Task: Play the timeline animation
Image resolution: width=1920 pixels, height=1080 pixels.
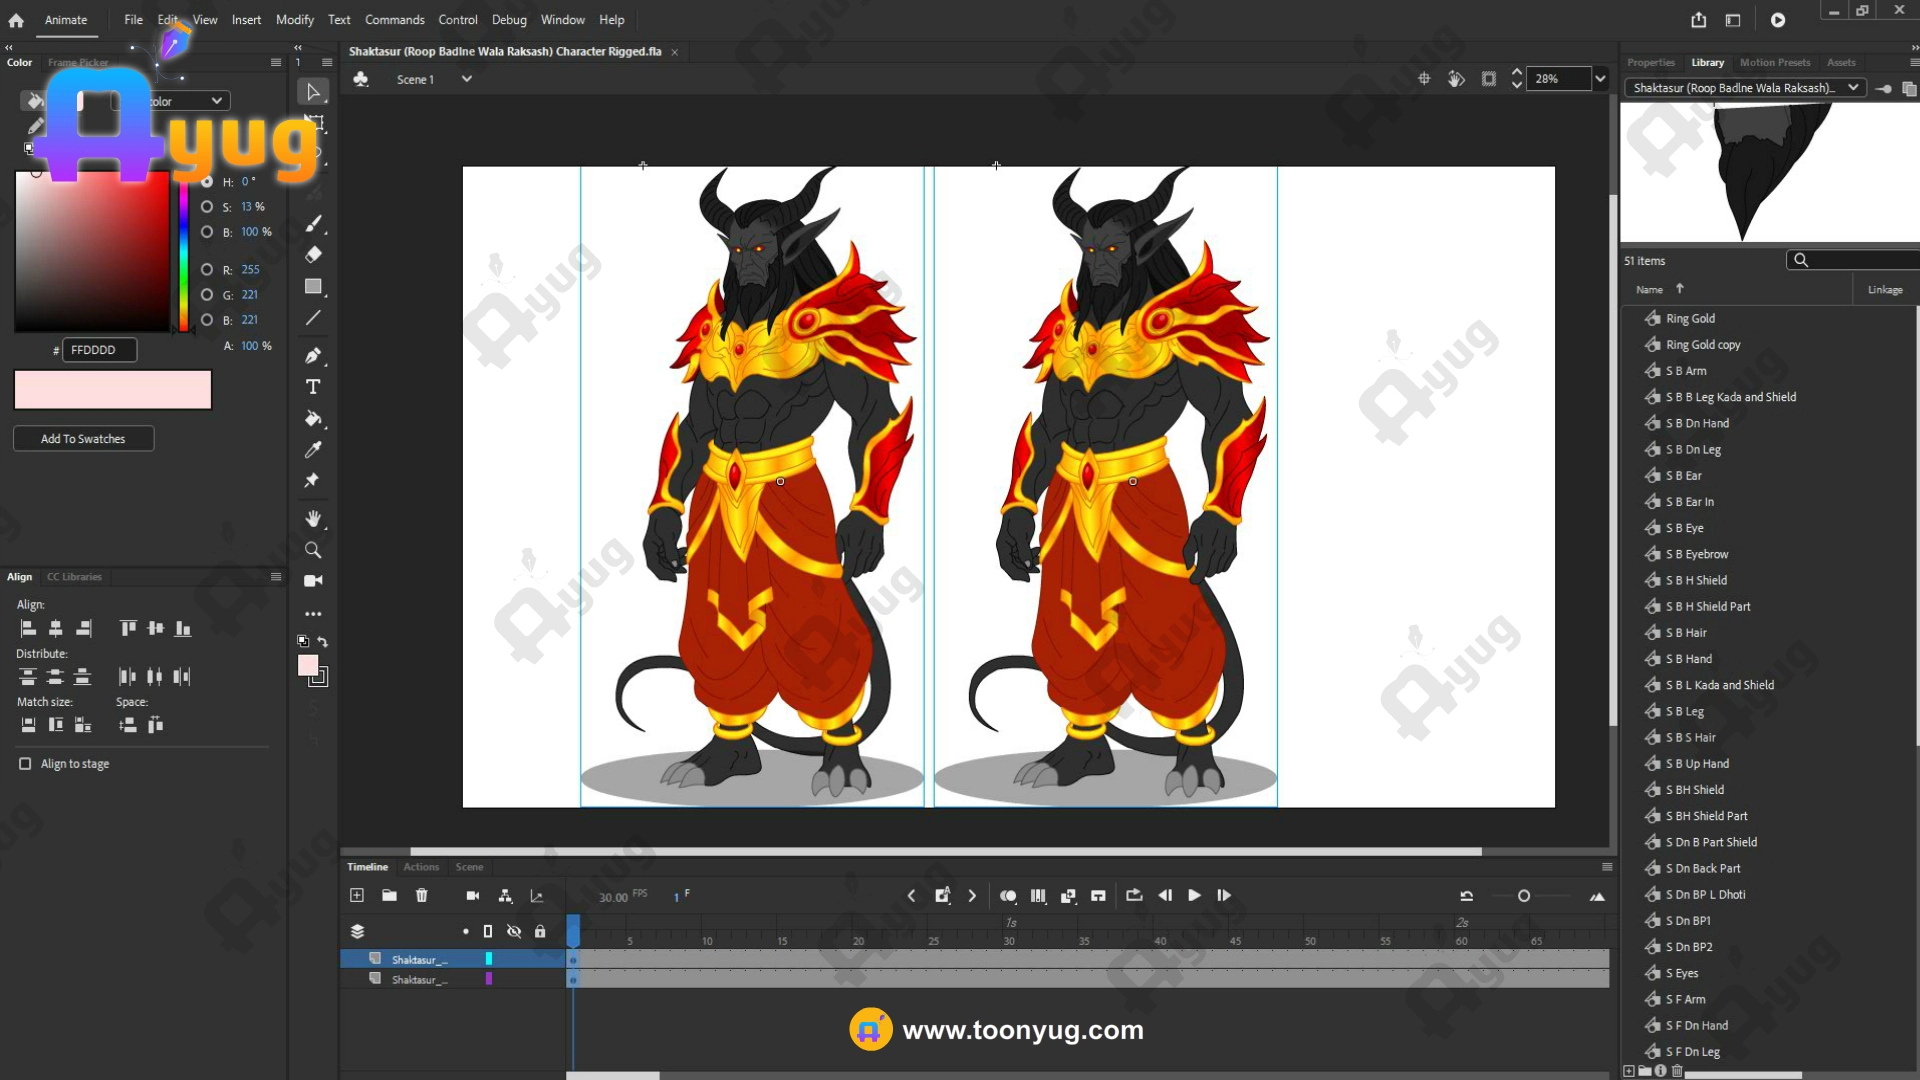Action: pyautogui.click(x=1194, y=896)
